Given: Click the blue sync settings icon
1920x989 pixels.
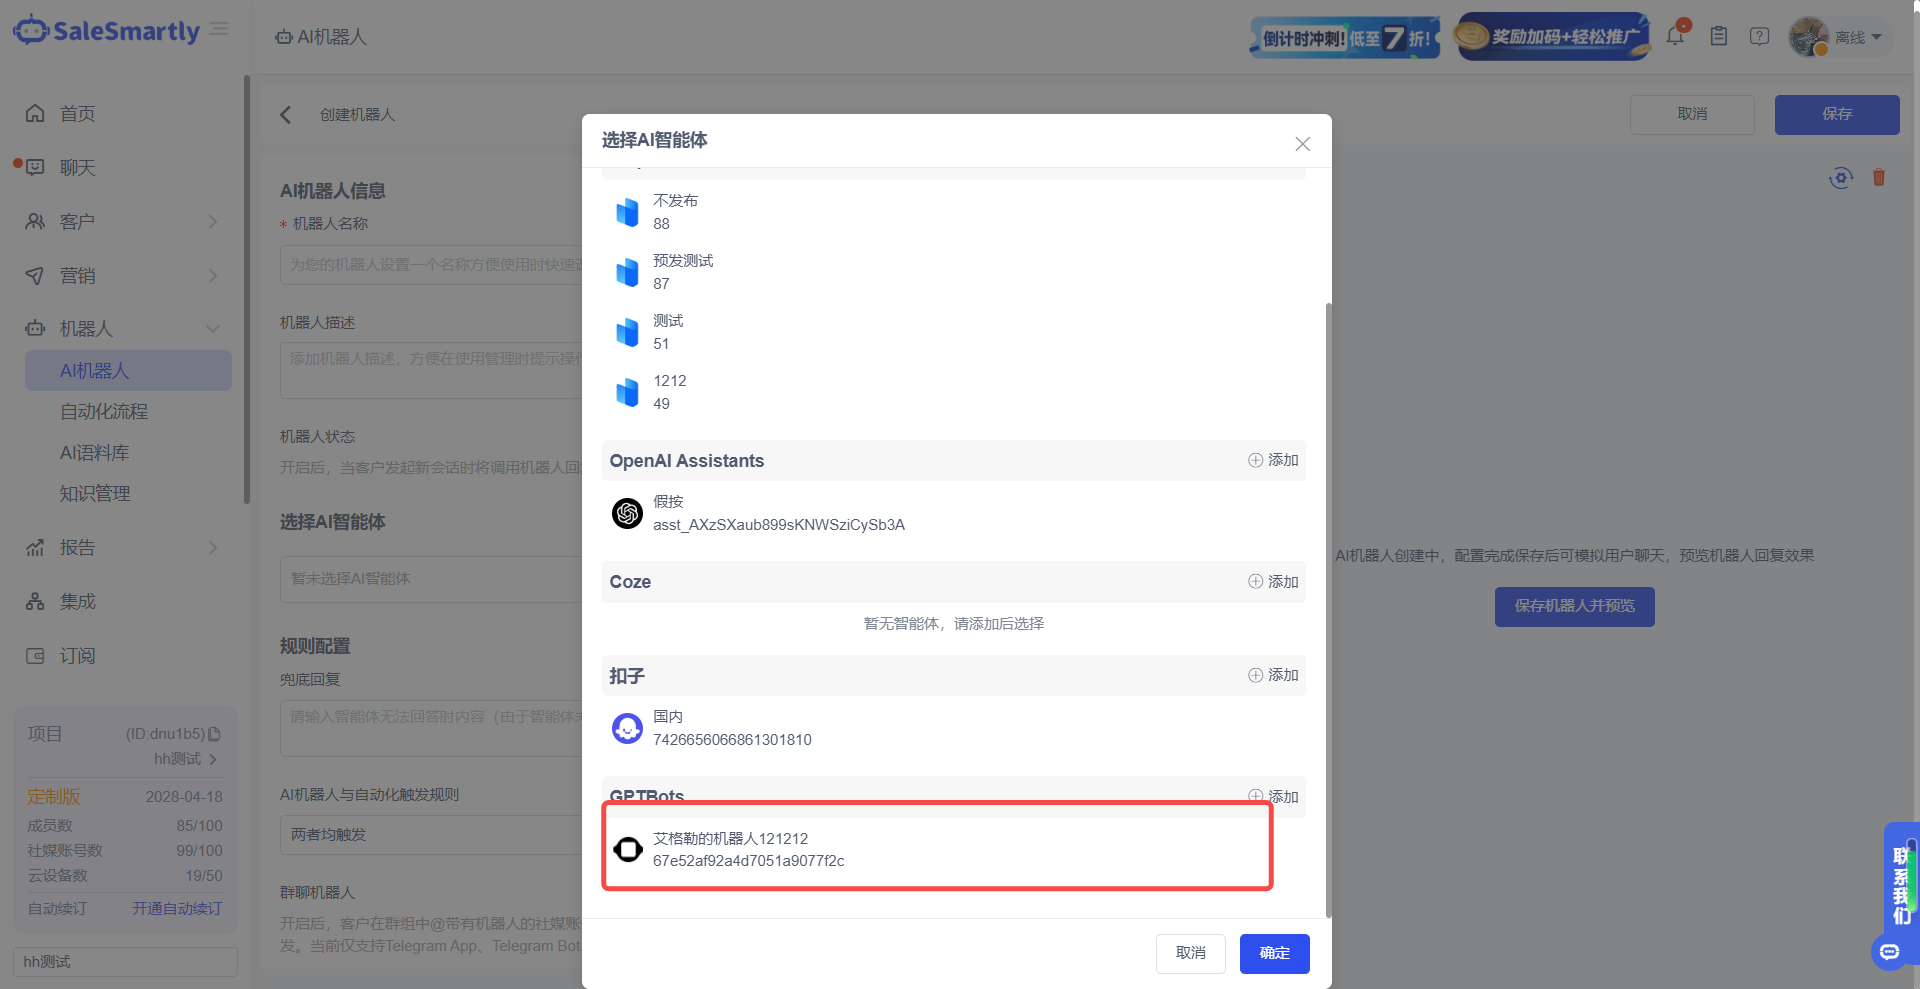Looking at the screenshot, I should (1841, 177).
